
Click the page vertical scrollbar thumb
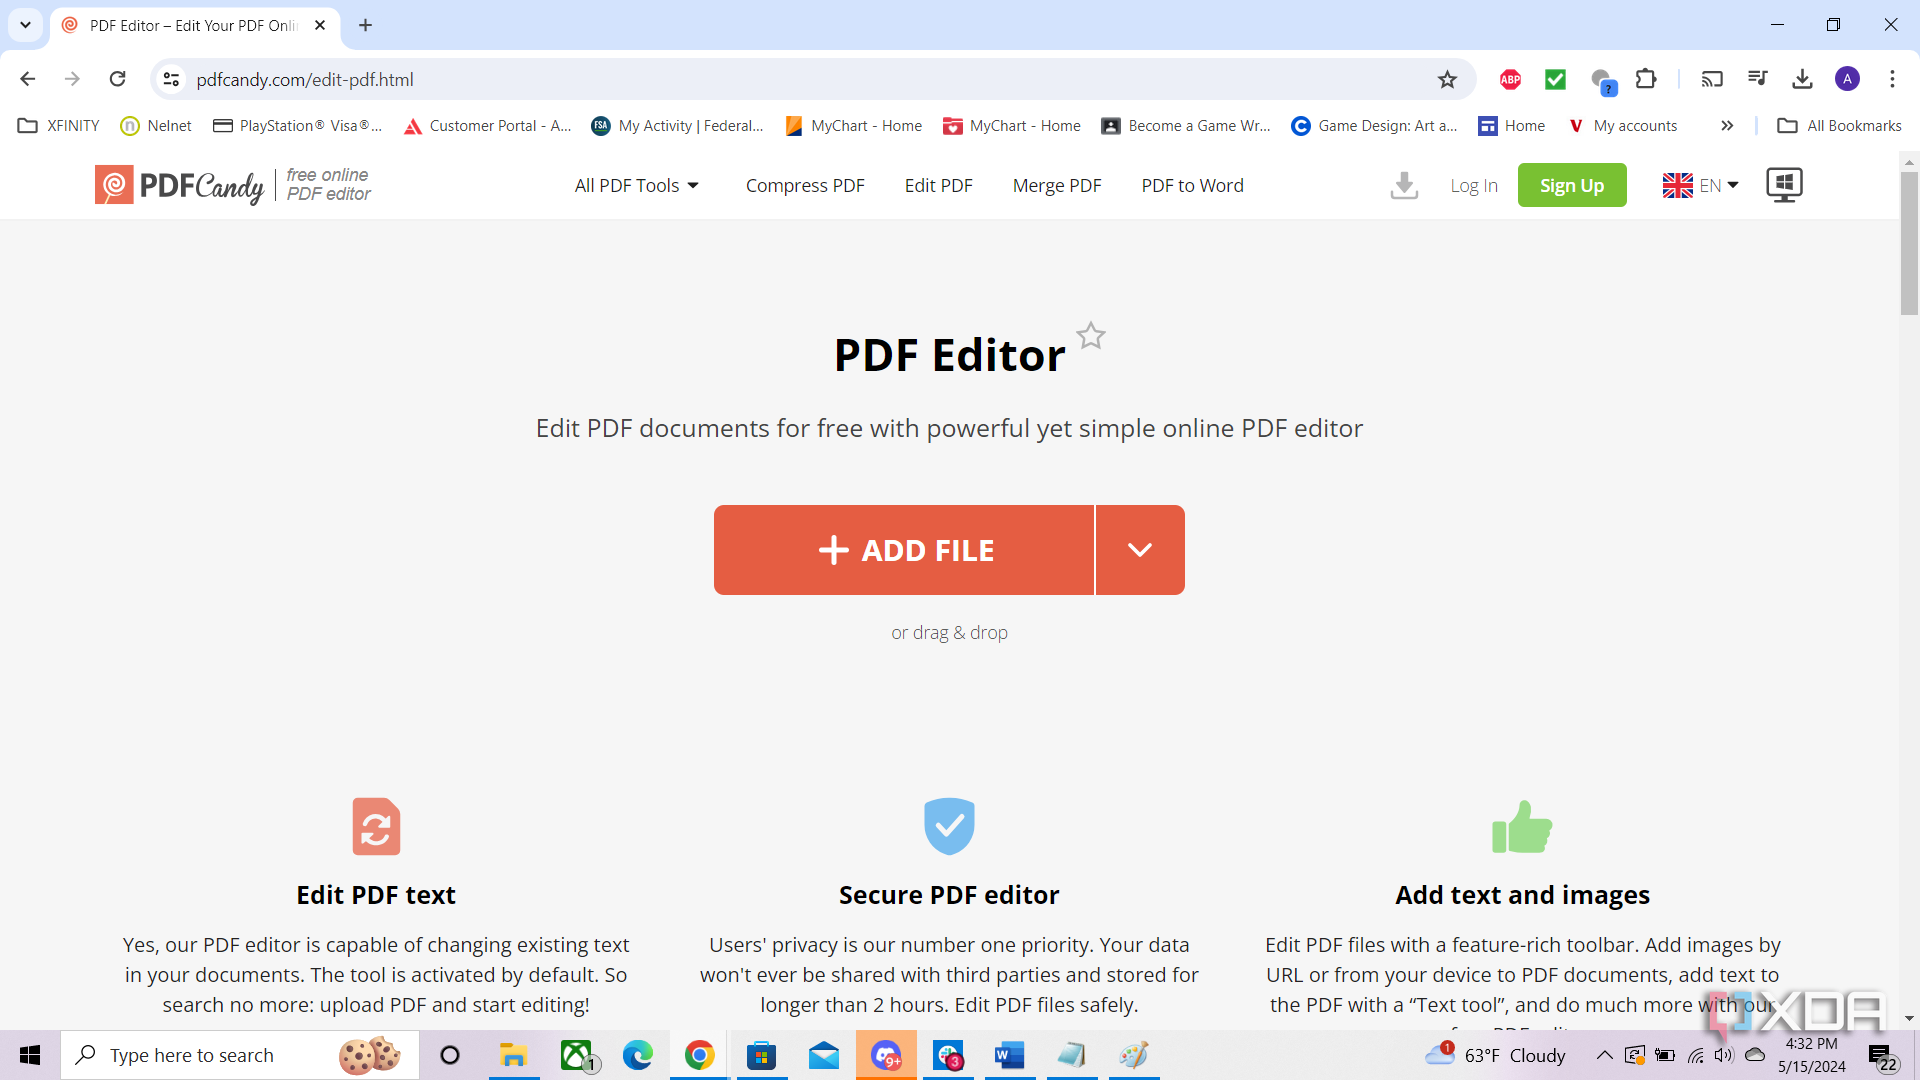(1909, 244)
